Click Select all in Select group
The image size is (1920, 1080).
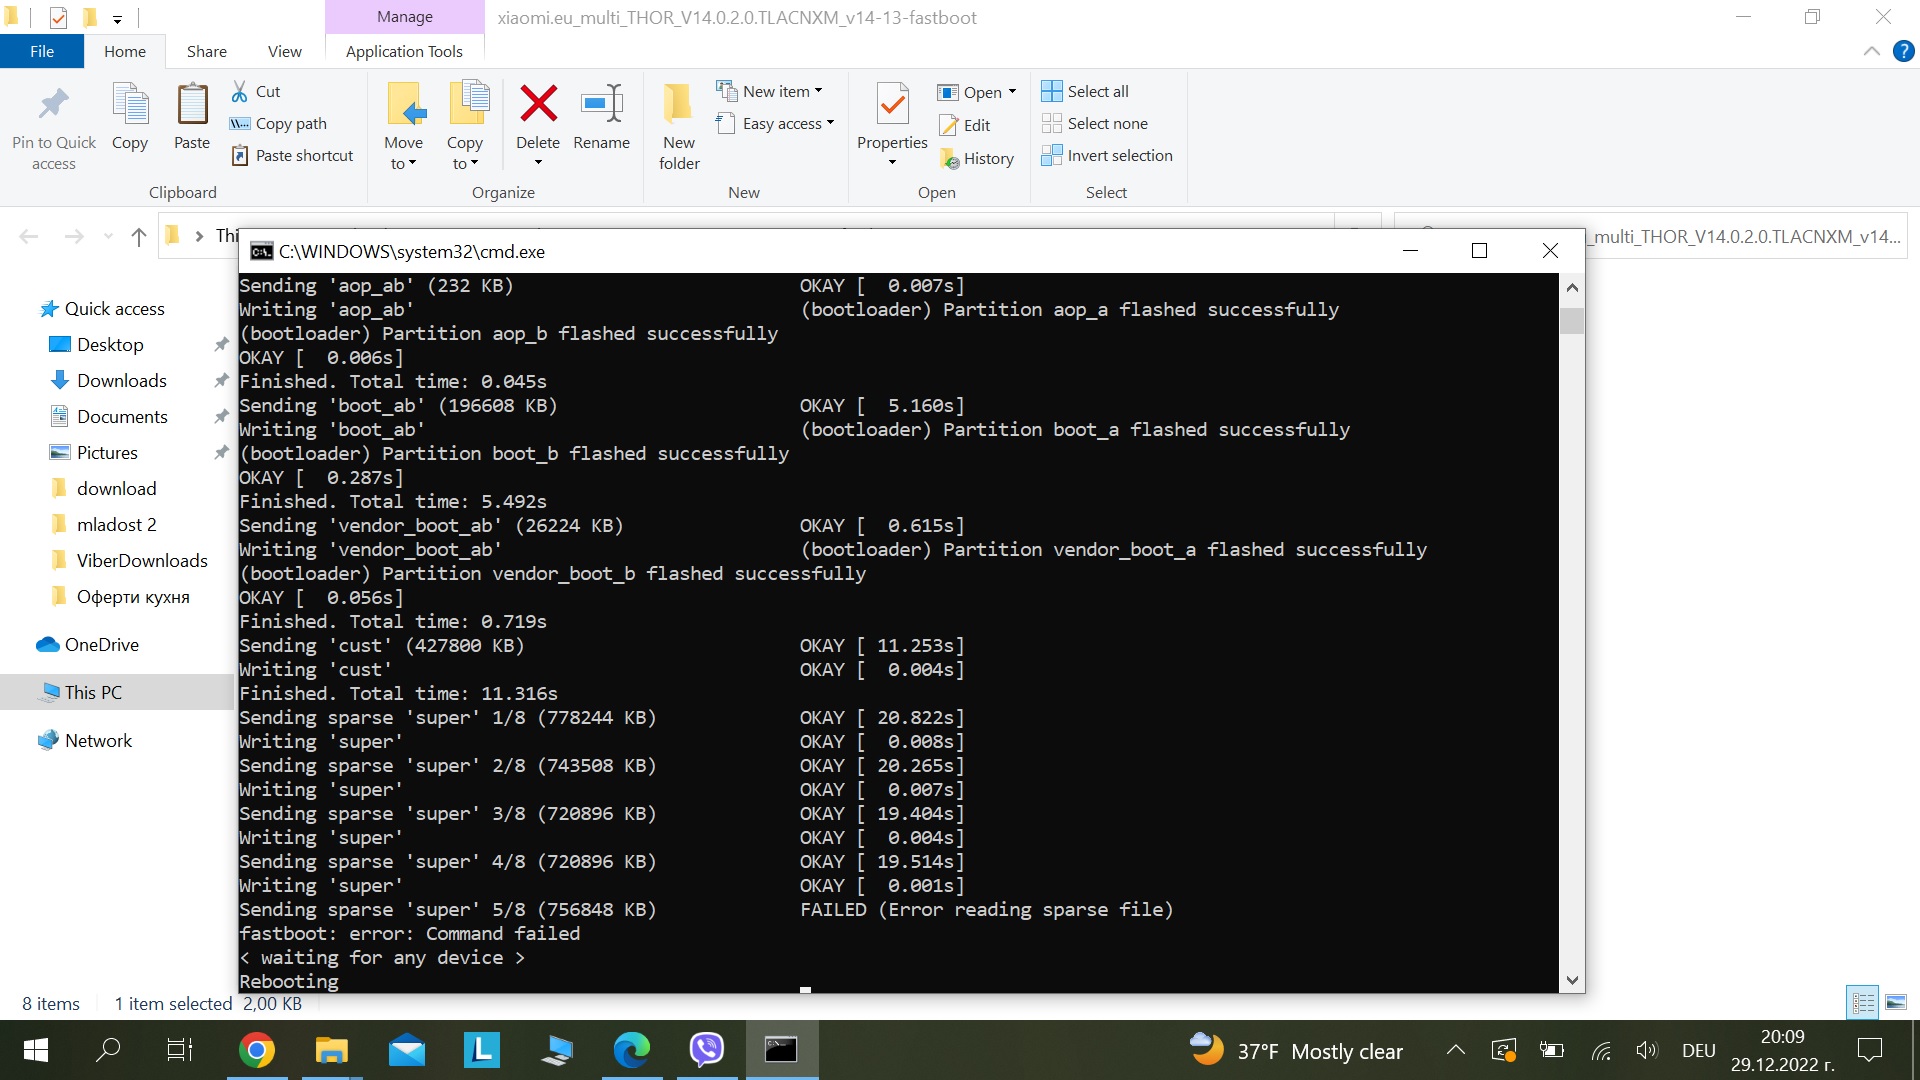(x=1085, y=91)
